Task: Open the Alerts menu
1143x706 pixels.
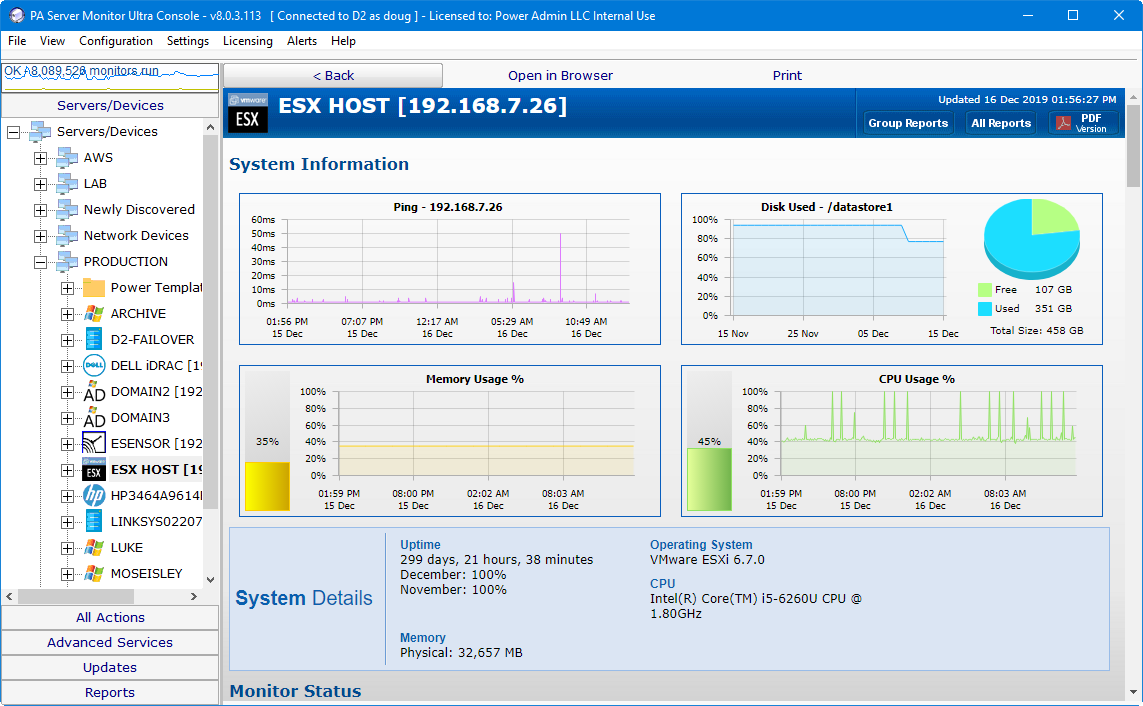Action: pos(302,41)
